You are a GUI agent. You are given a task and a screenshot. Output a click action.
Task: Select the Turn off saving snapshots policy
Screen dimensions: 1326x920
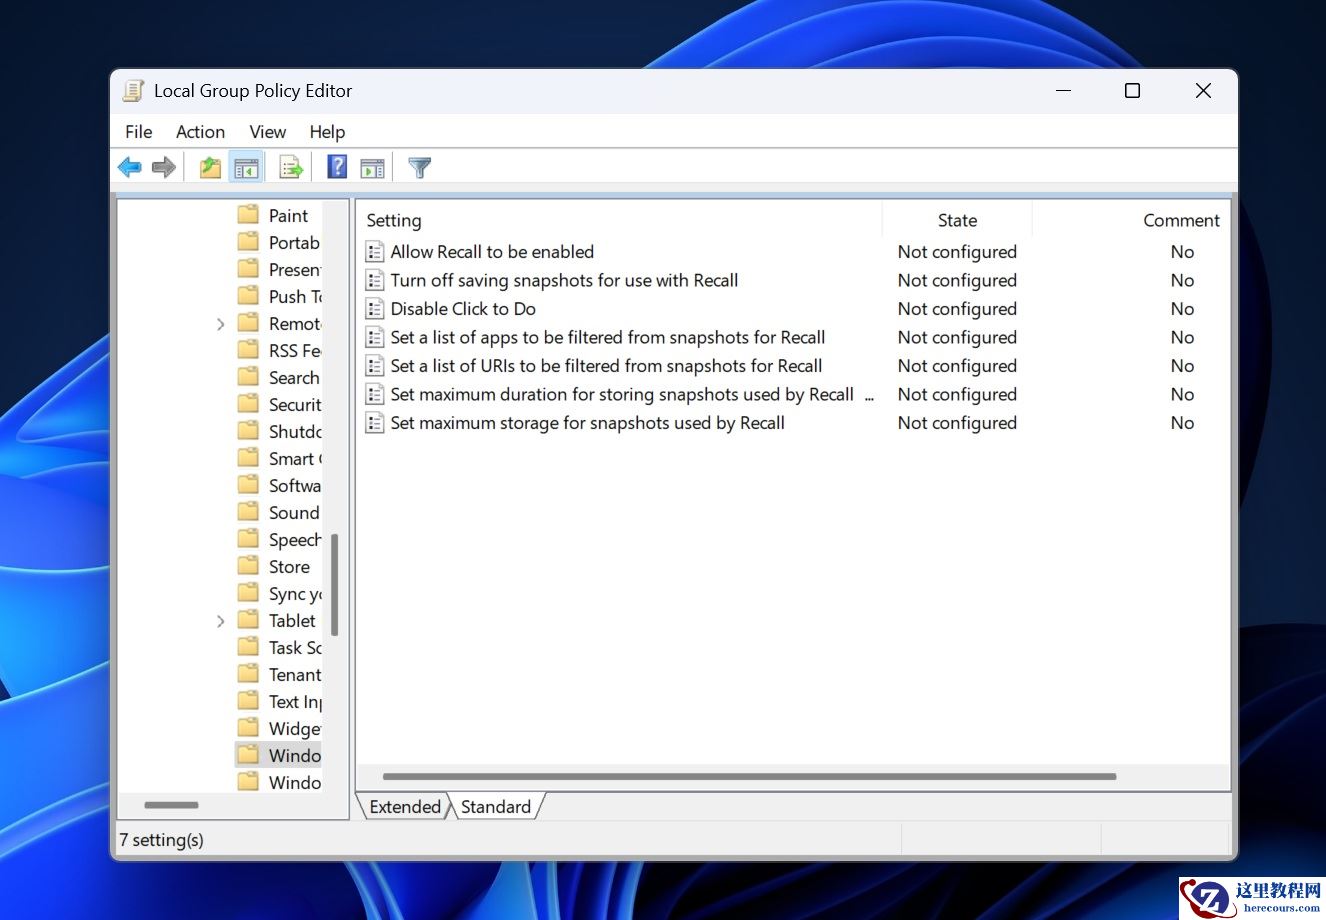pyautogui.click(x=563, y=280)
